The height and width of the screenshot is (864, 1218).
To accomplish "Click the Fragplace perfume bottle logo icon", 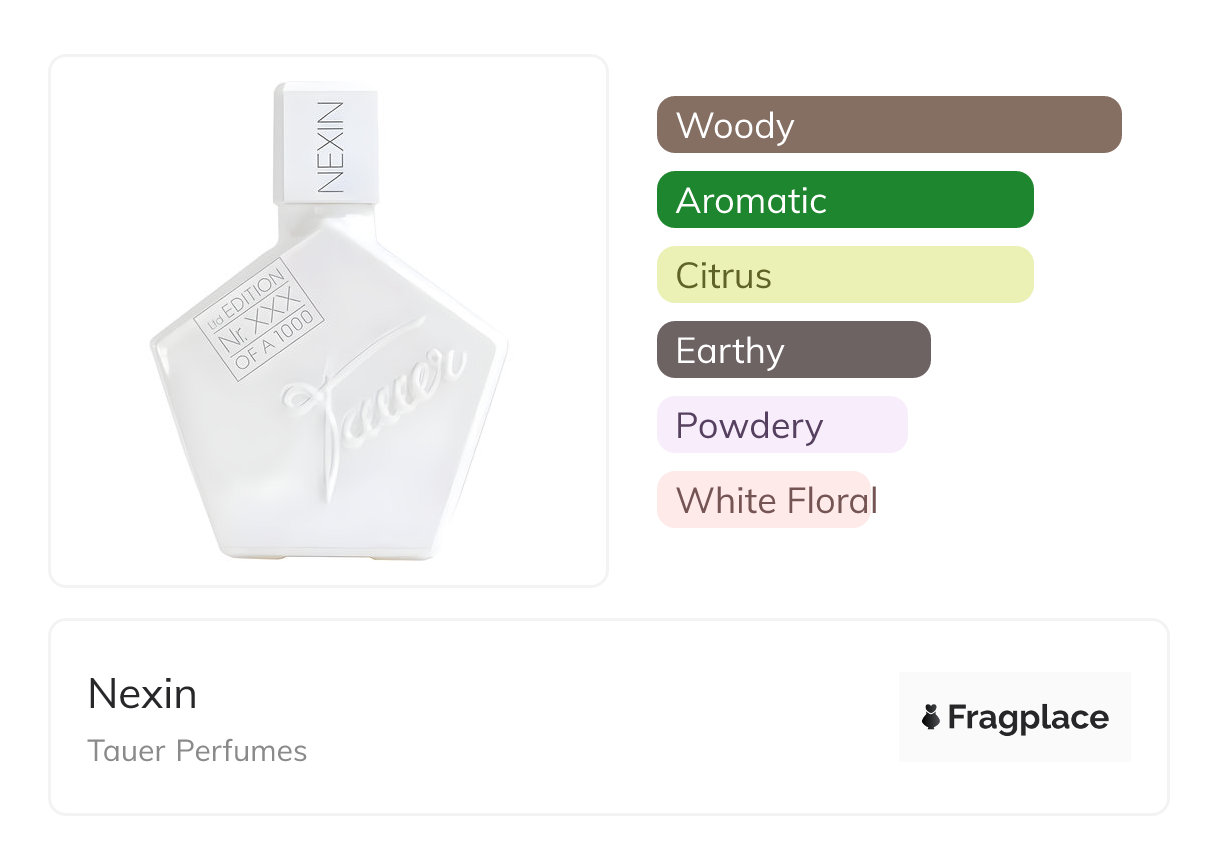I will click(931, 717).
